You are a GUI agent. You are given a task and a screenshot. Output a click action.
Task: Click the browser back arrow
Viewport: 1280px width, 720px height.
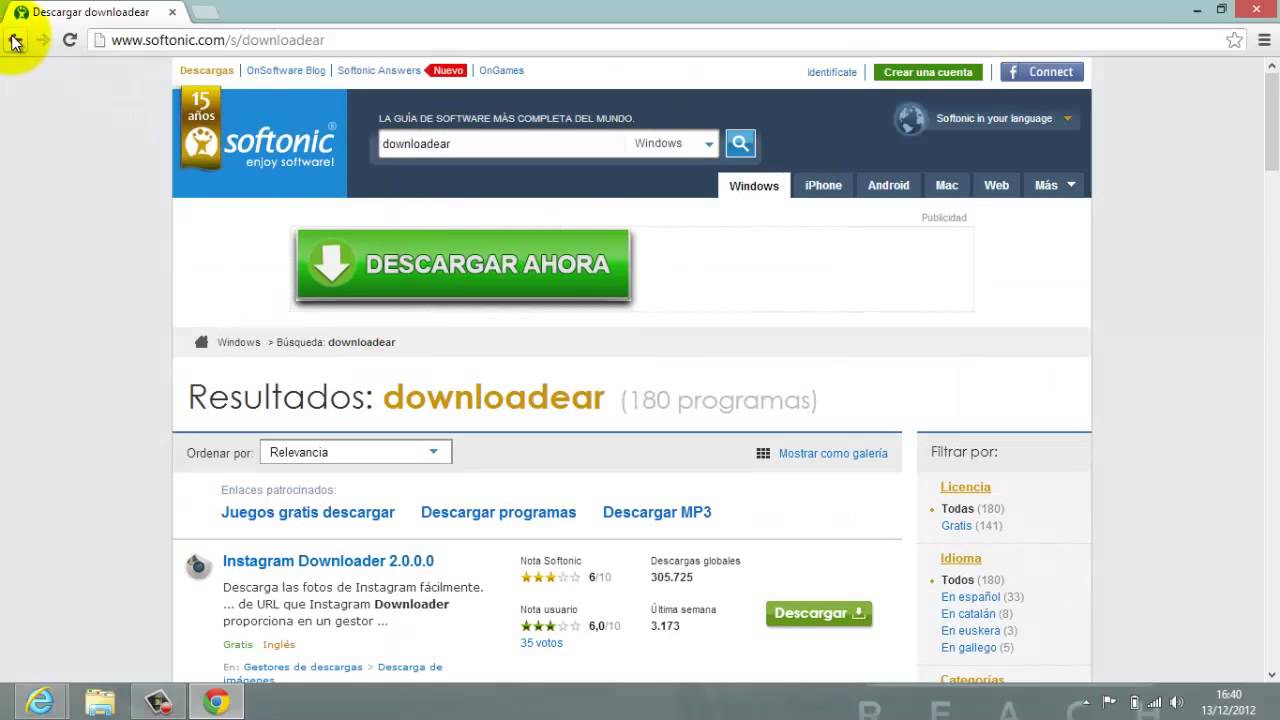coord(15,40)
